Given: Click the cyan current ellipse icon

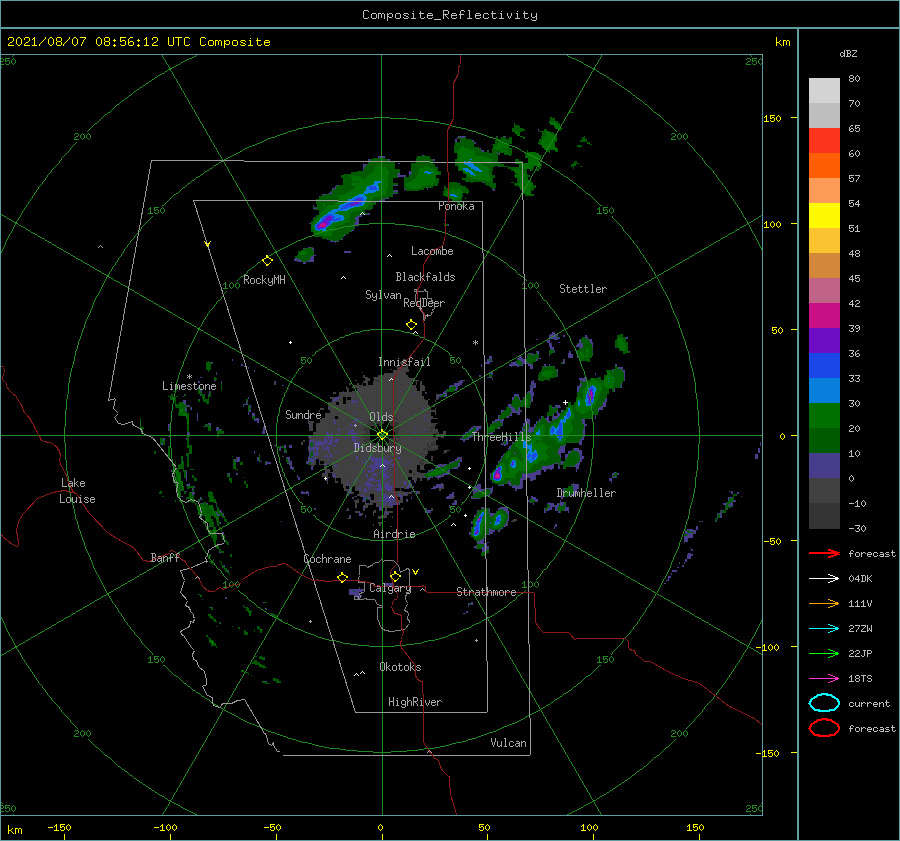Looking at the screenshot, I should (x=824, y=703).
